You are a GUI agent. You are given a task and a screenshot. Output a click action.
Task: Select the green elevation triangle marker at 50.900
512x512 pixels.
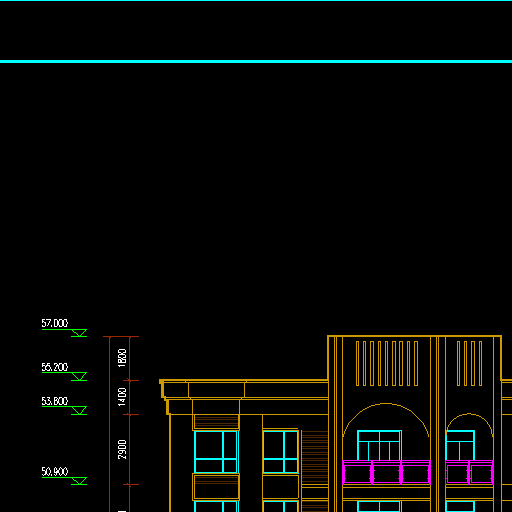click(79, 481)
